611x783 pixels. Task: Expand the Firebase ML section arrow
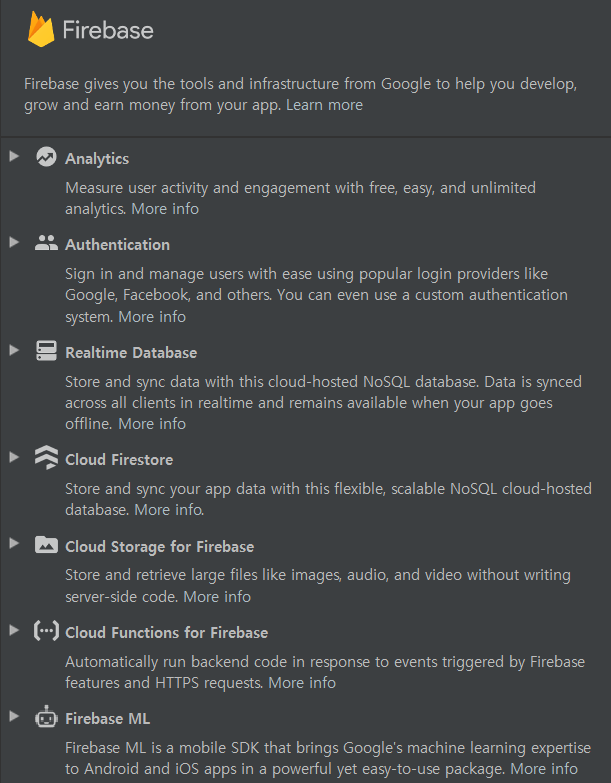(x=14, y=717)
